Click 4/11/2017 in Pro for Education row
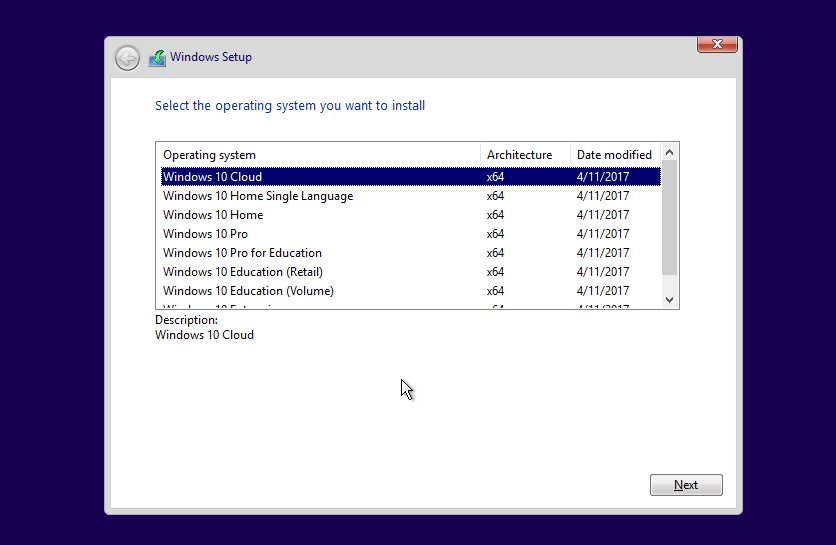 603,253
